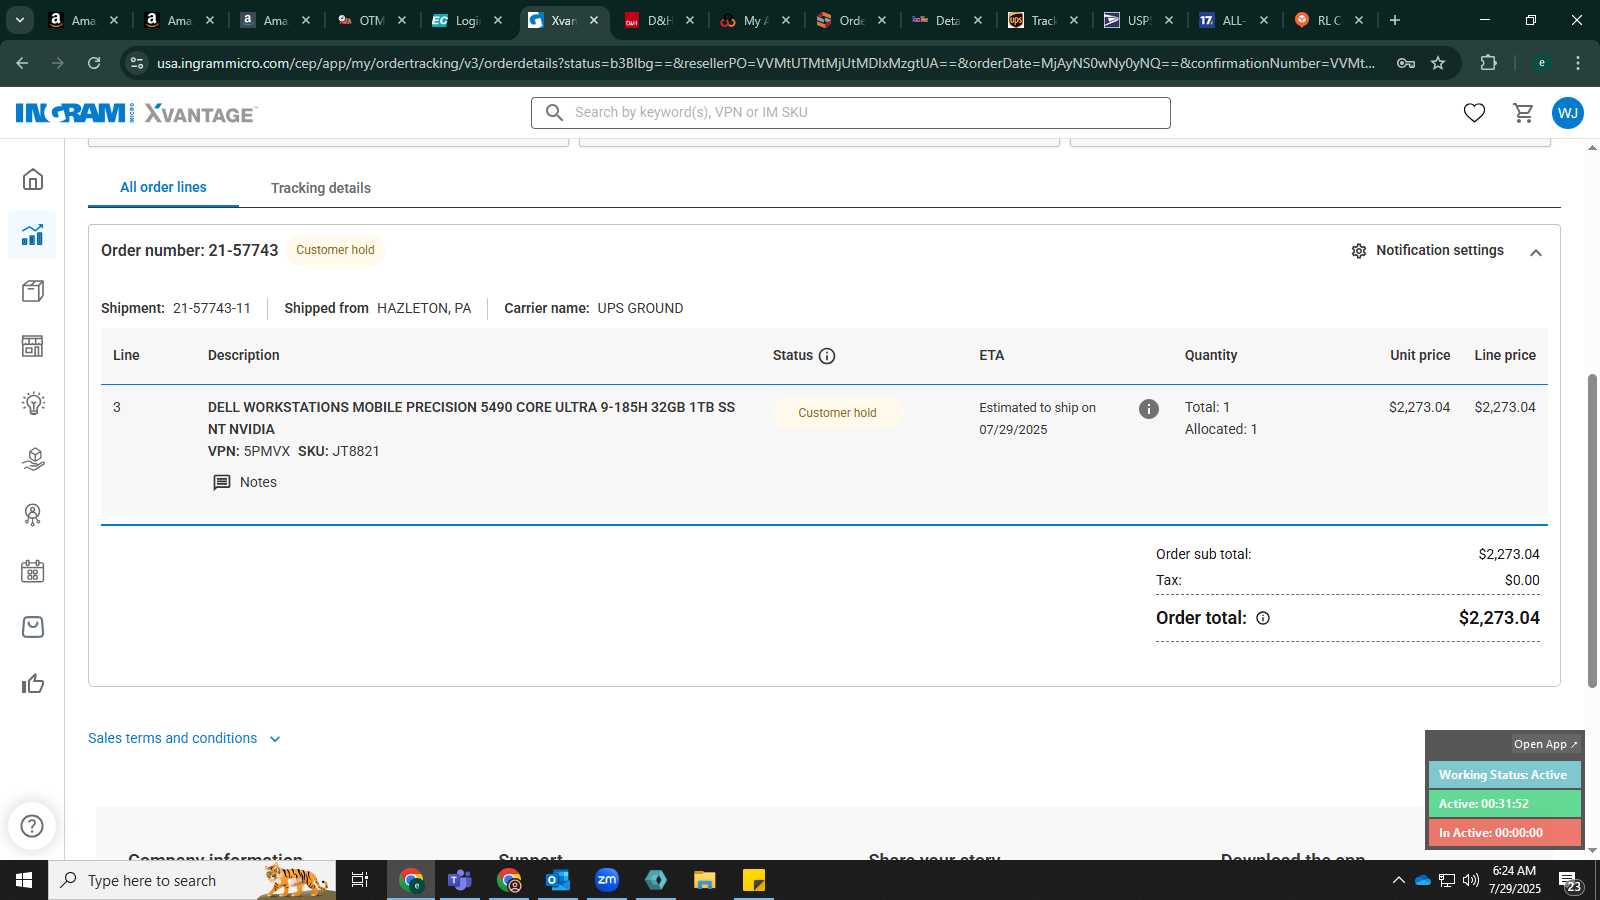Click the Ingram Micro Xvantage logo
This screenshot has height=900, width=1600.
tap(136, 113)
